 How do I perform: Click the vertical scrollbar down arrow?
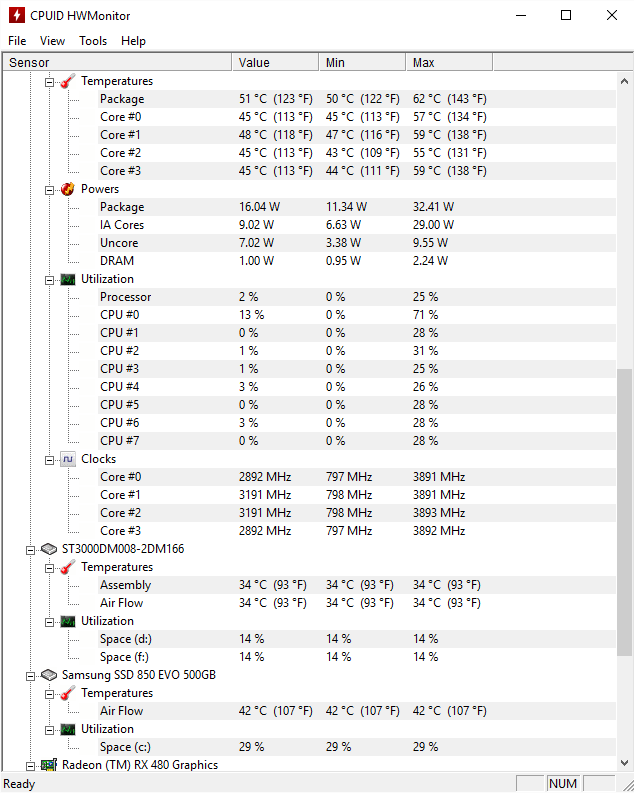(x=624, y=763)
